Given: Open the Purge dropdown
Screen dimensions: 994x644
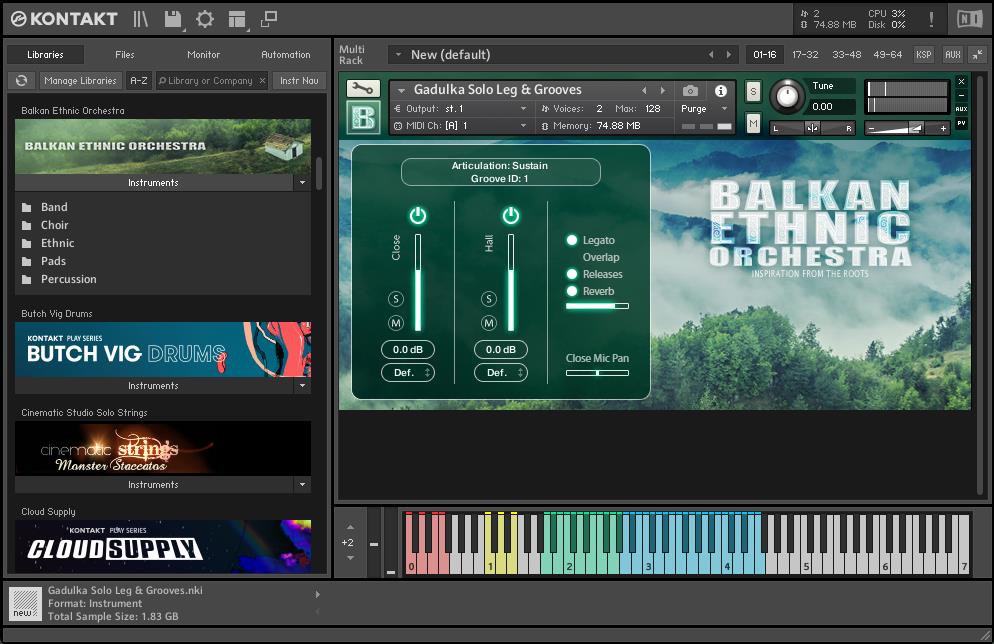Looking at the screenshot, I should (x=705, y=109).
